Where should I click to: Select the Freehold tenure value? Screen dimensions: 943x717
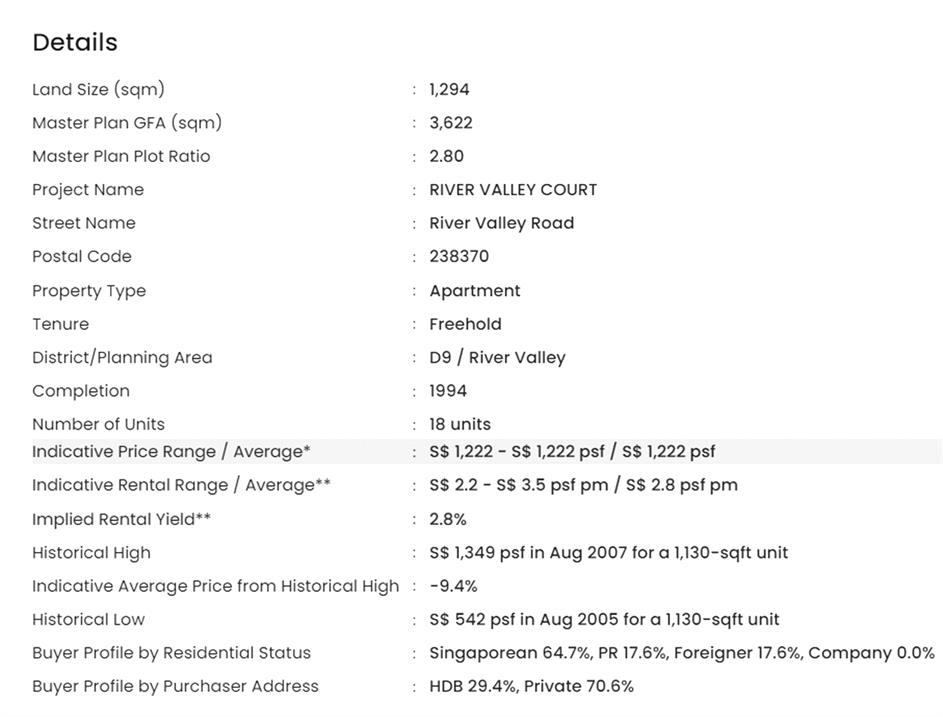[x=465, y=324]
